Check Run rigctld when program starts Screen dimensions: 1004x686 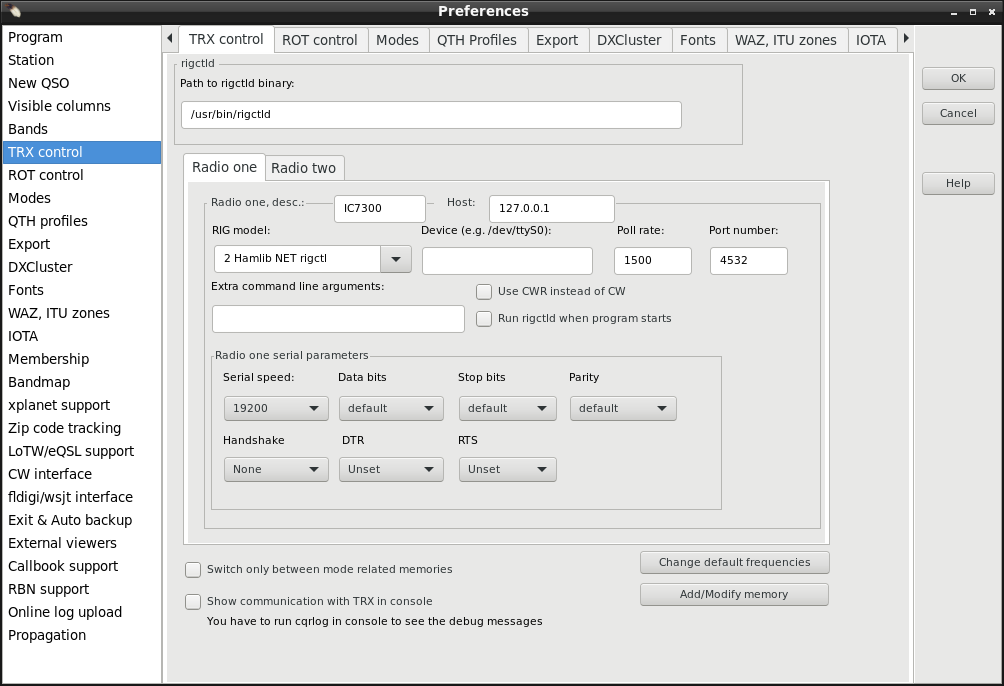(x=484, y=318)
